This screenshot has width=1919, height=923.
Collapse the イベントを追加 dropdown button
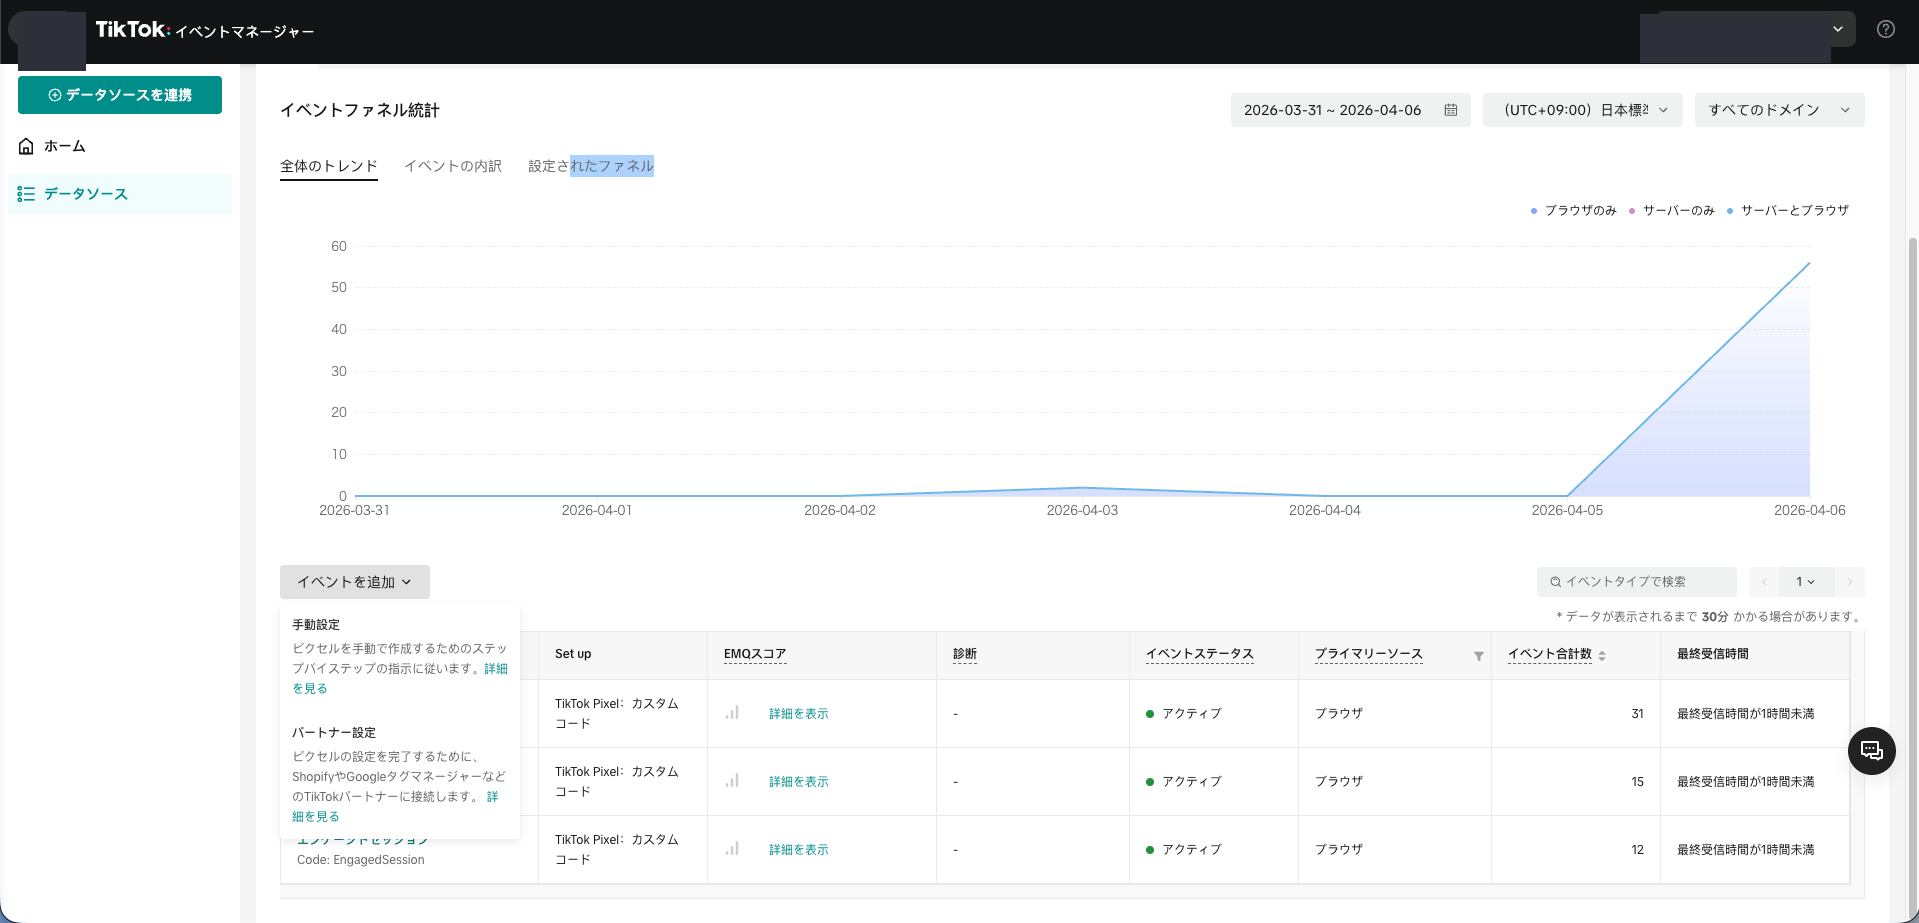(354, 582)
